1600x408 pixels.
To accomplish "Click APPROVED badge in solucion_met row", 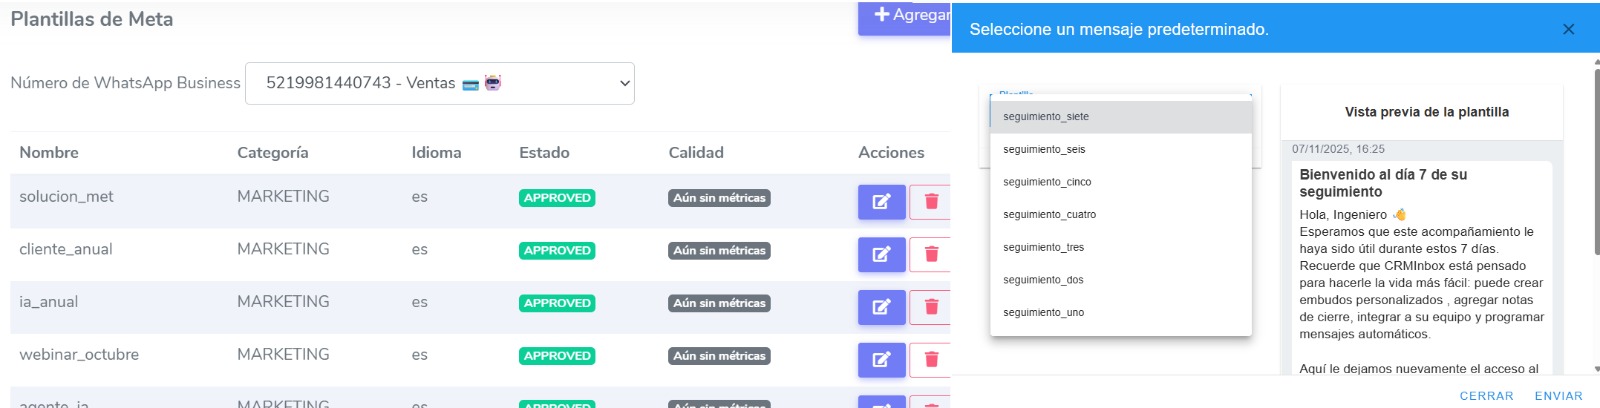I will [557, 198].
